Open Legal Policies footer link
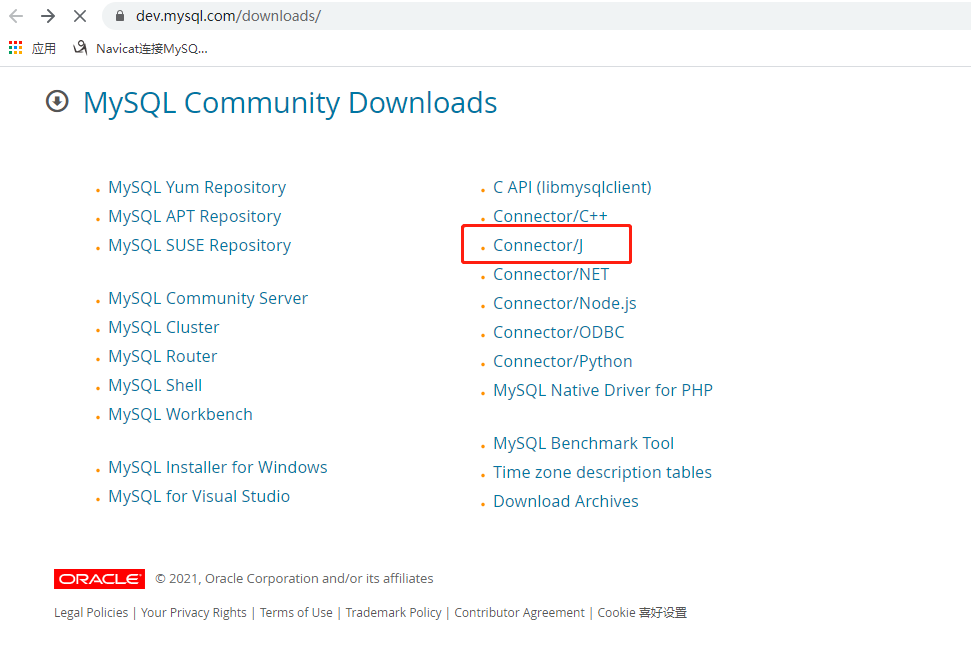971x662 pixels. 90,612
